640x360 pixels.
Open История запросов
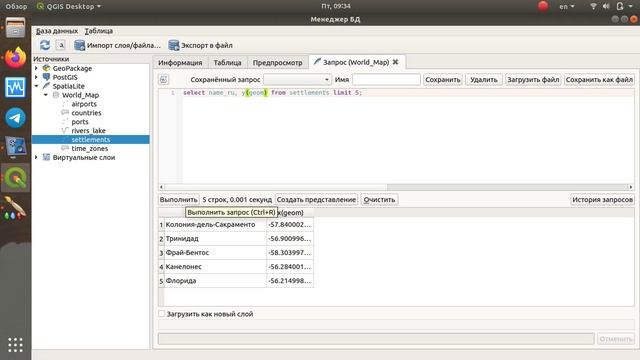[602, 200]
